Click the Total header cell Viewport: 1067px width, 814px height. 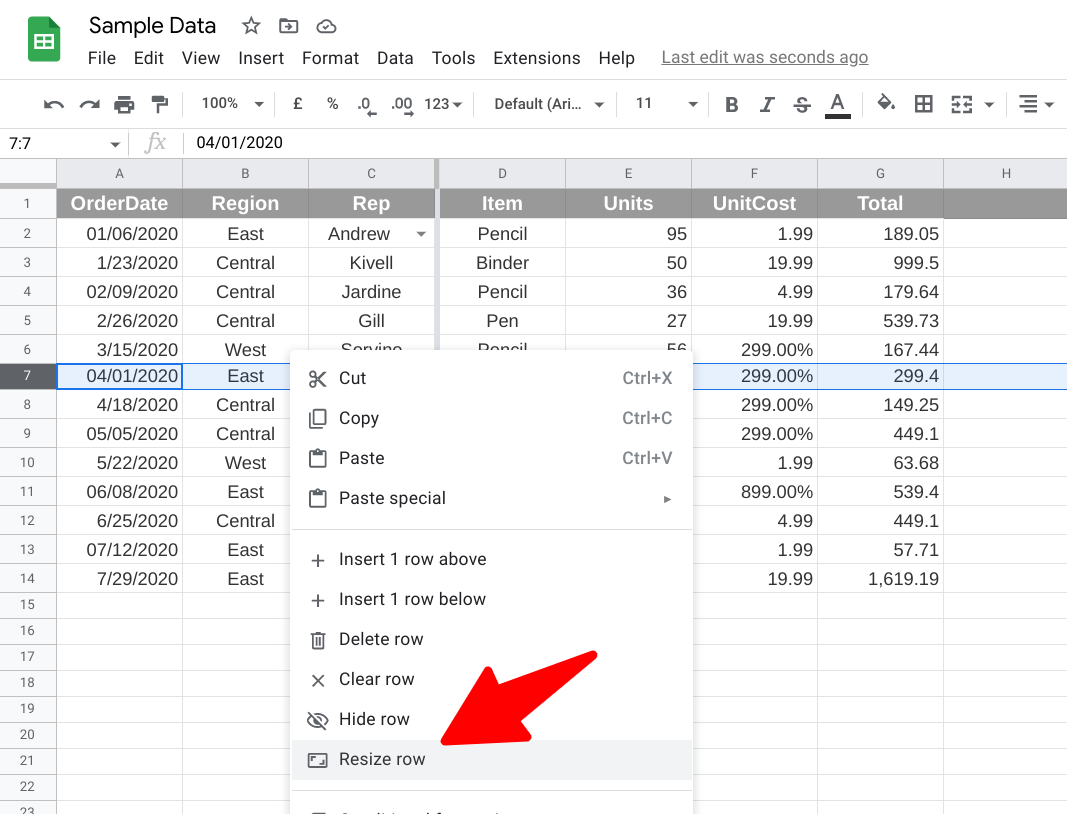point(881,204)
